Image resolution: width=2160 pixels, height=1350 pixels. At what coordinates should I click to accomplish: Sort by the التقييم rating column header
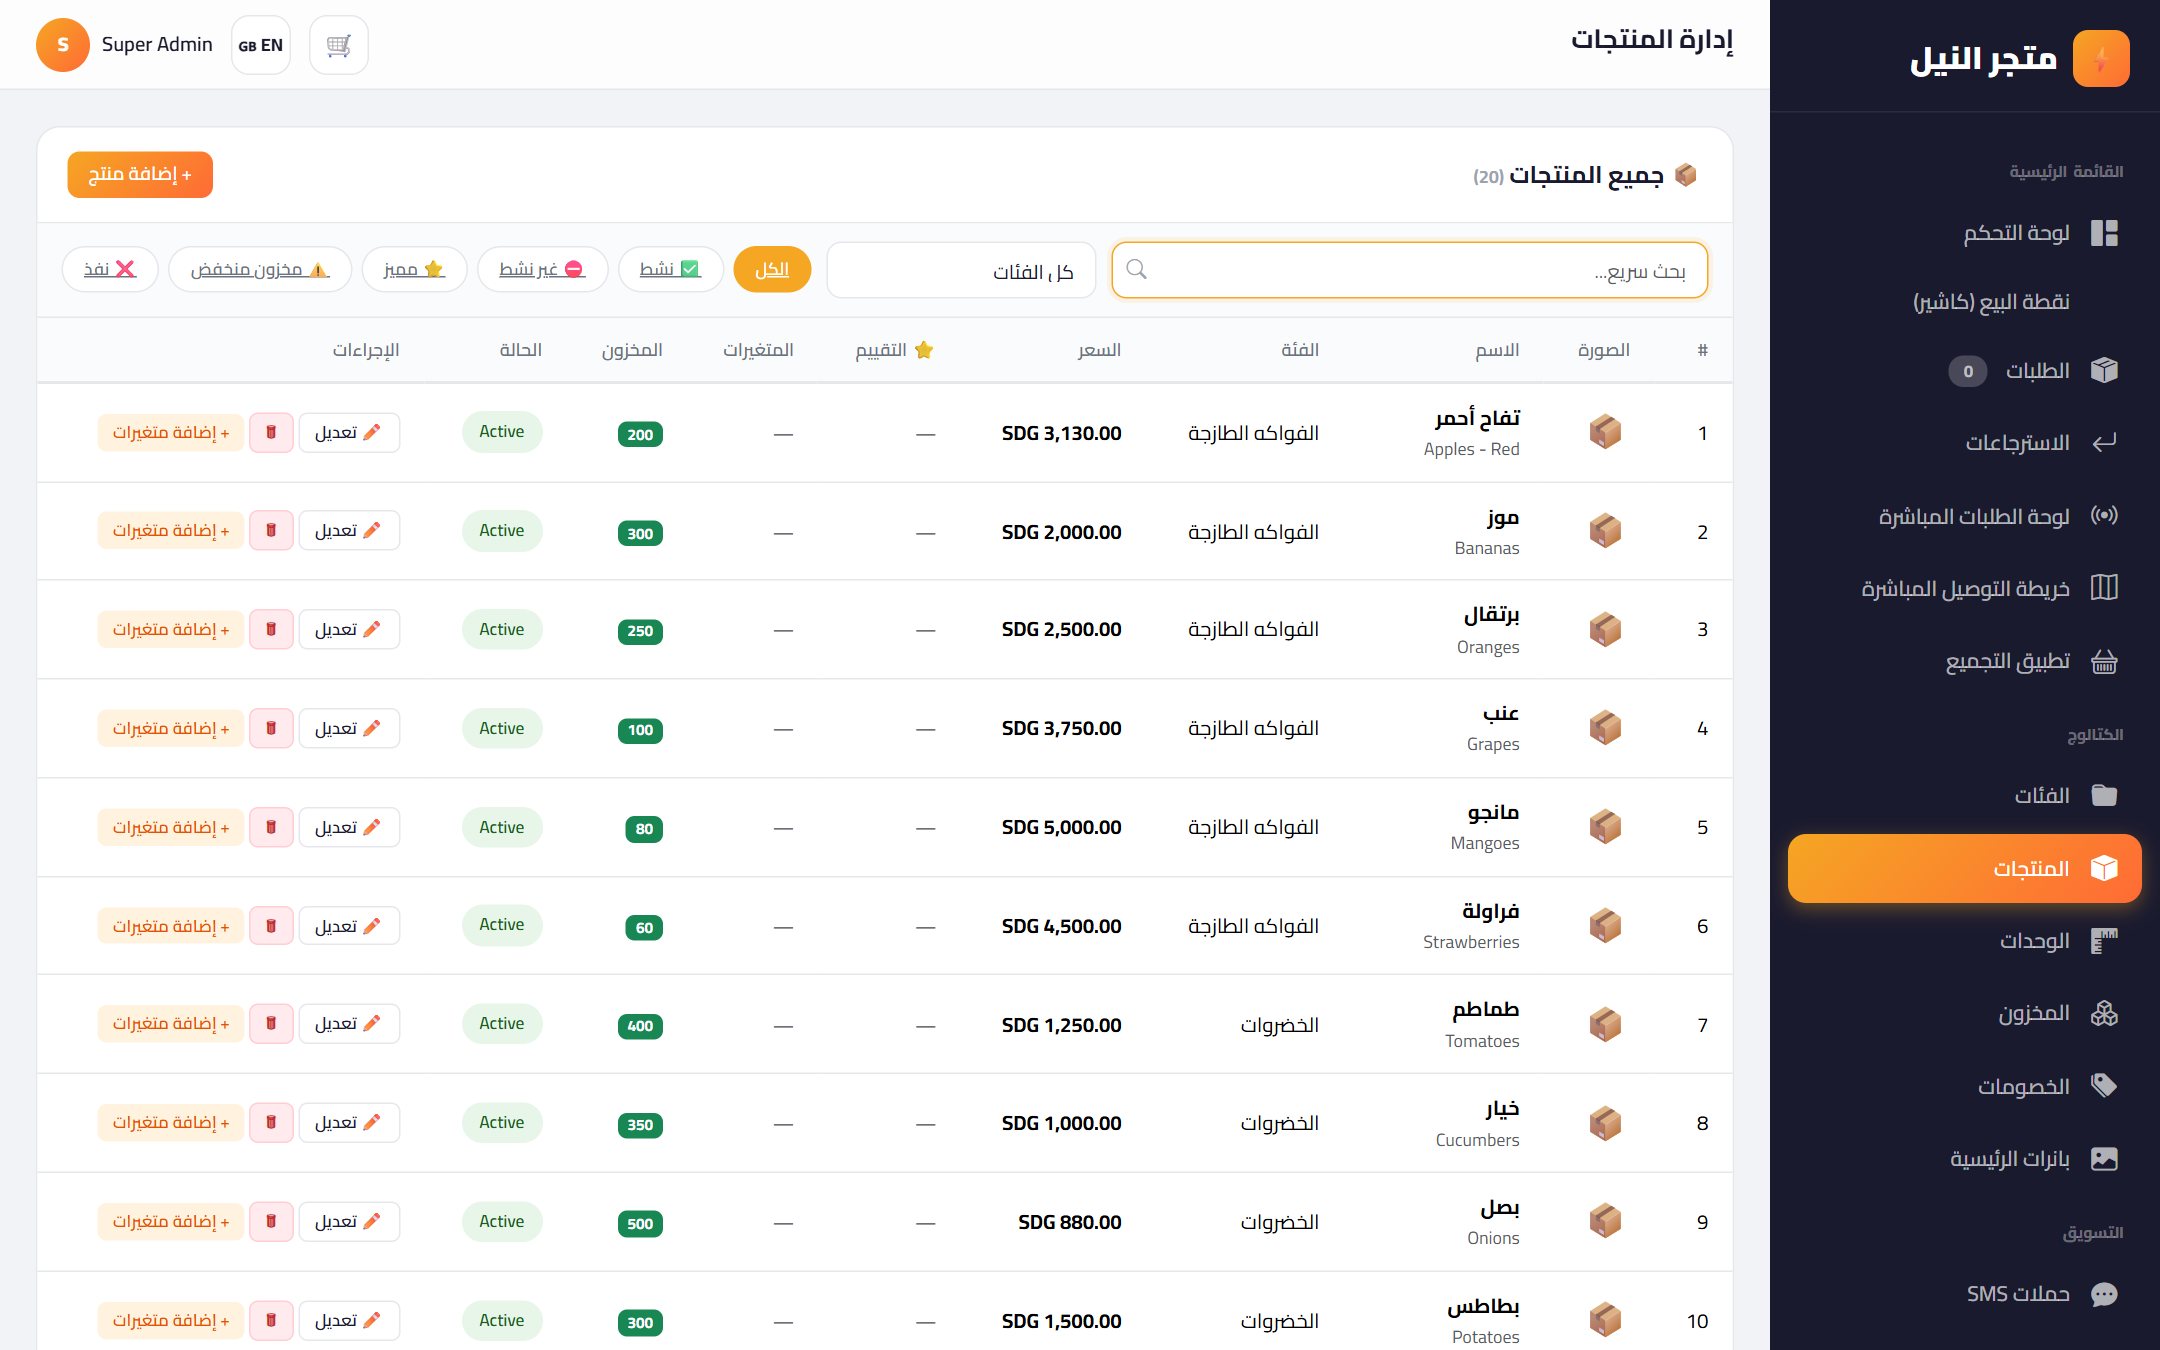[x=895, y=350]
